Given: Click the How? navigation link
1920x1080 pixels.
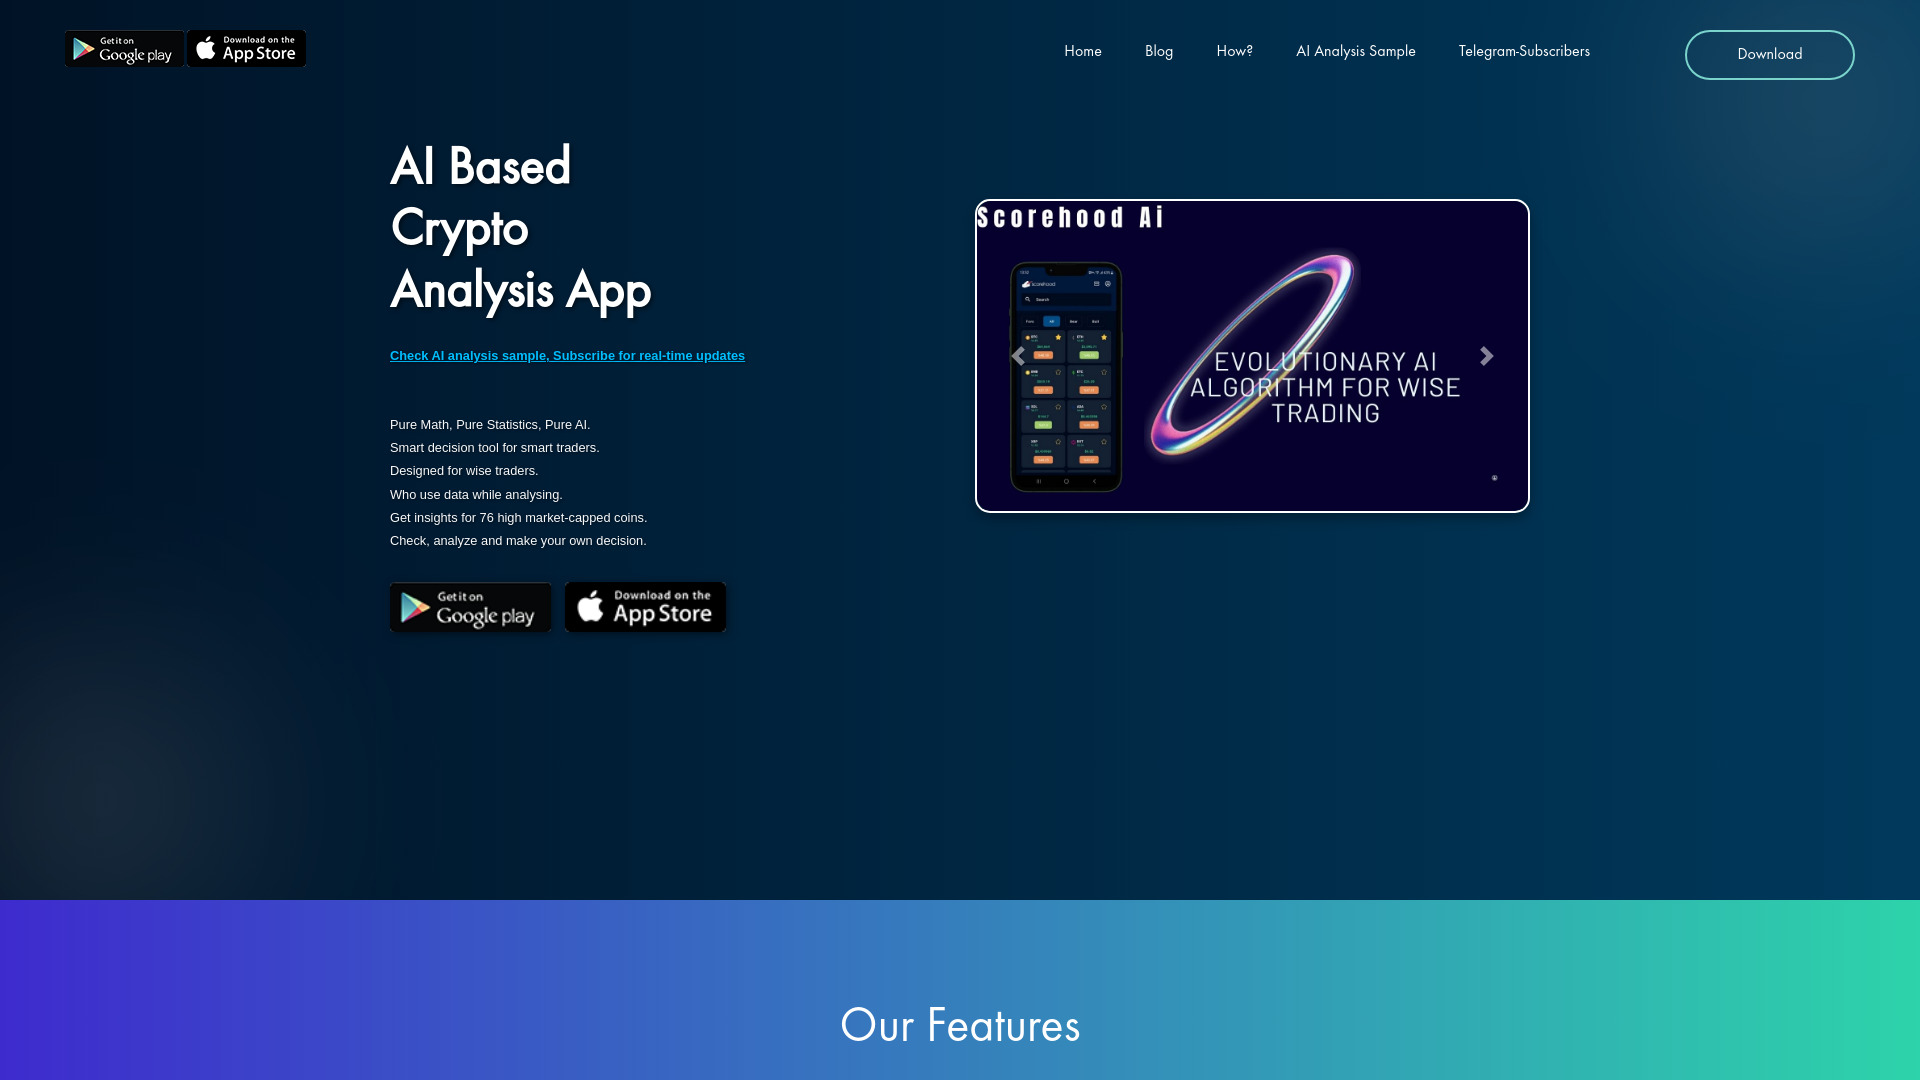Looking at the screenshot, I should click(x=1234, y=51).
